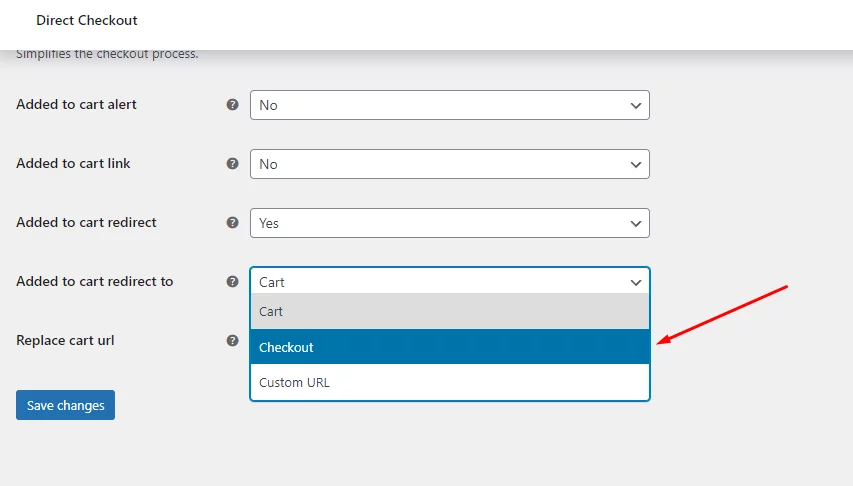Click the Added to cart link label
The height and width of the screenshot is (486, 853).
(73, 163)
